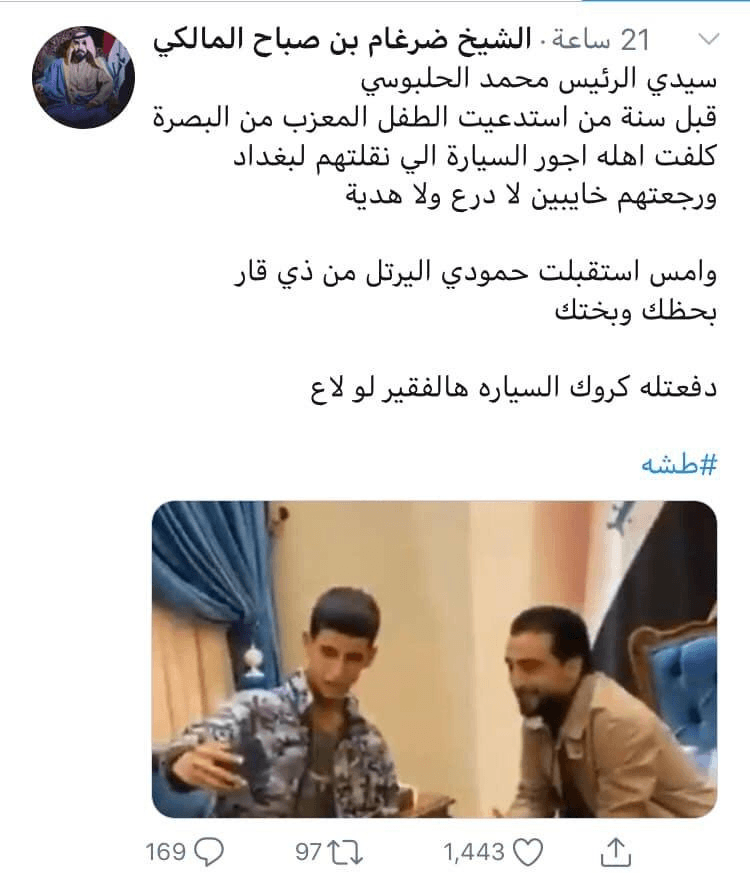
Task: Click the last line دفعتله كروك السياره
Action: coord(513,387)
